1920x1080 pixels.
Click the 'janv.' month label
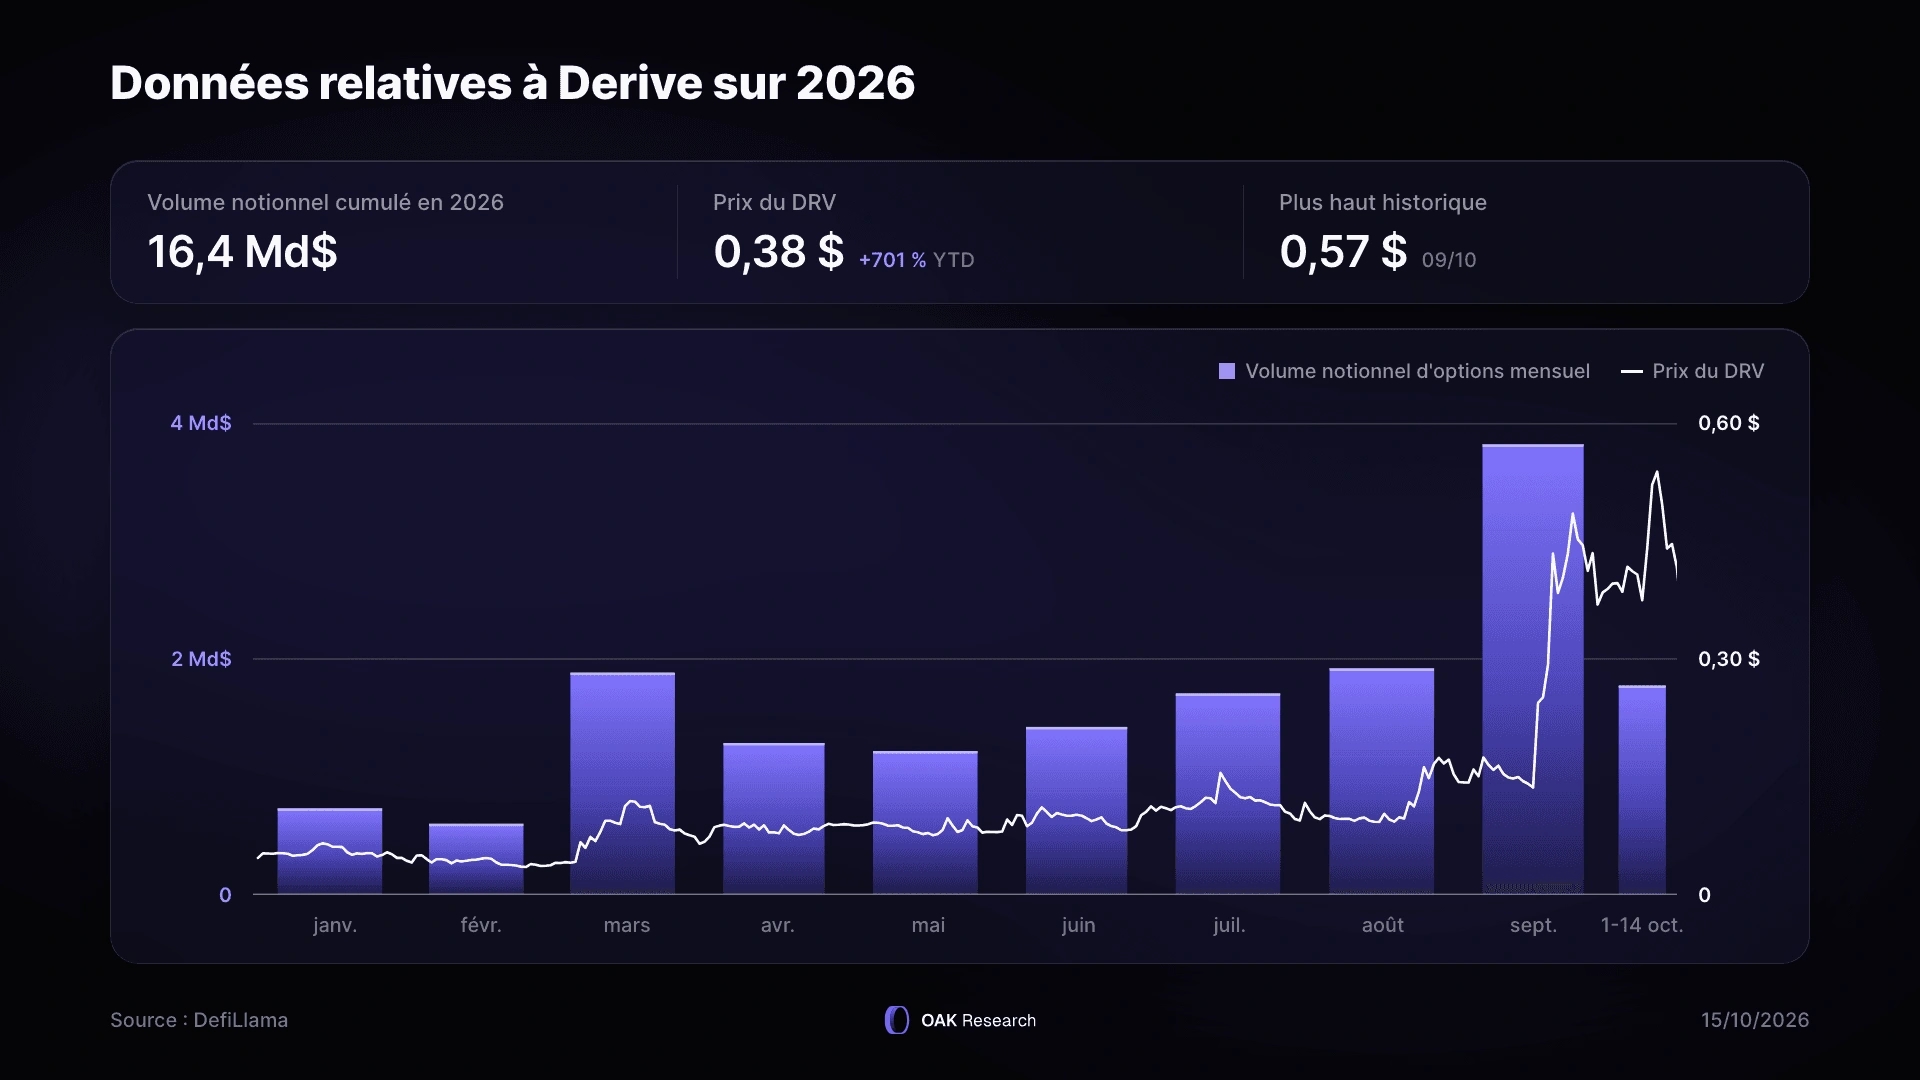(x=335, y=925)
